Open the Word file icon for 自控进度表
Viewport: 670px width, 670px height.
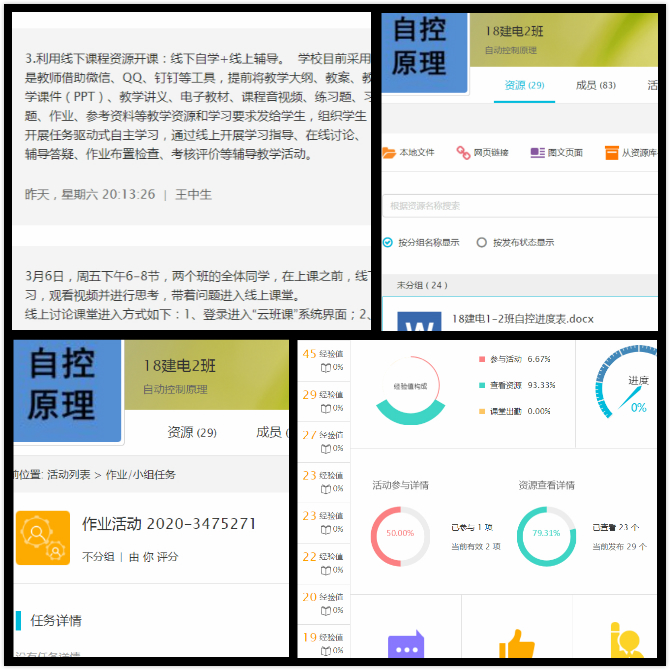coord(419,323)
